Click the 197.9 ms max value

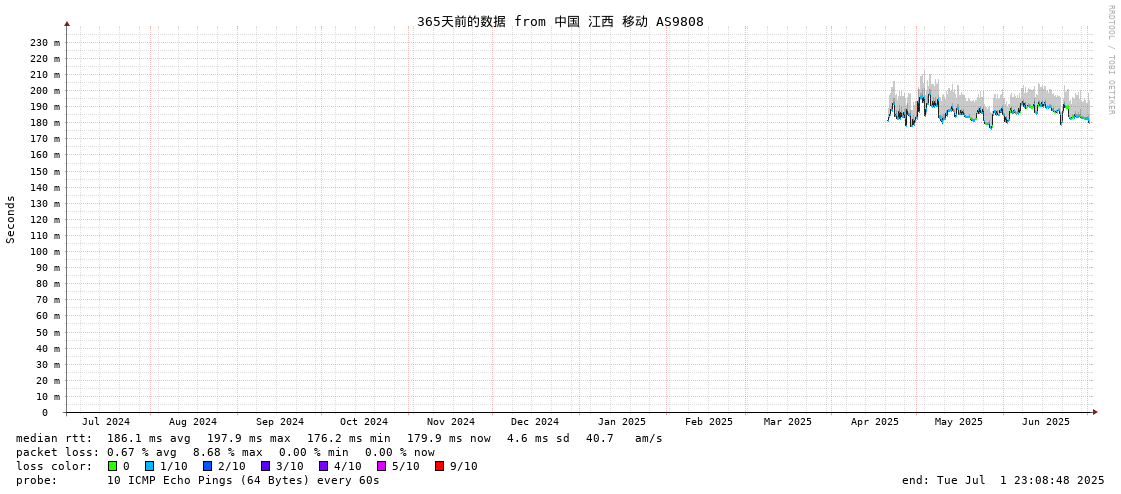coord(249,438)
